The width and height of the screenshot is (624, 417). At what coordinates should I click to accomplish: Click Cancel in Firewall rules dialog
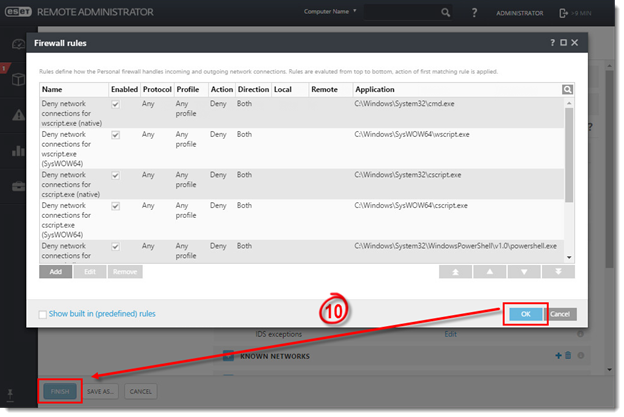point(560,314)
